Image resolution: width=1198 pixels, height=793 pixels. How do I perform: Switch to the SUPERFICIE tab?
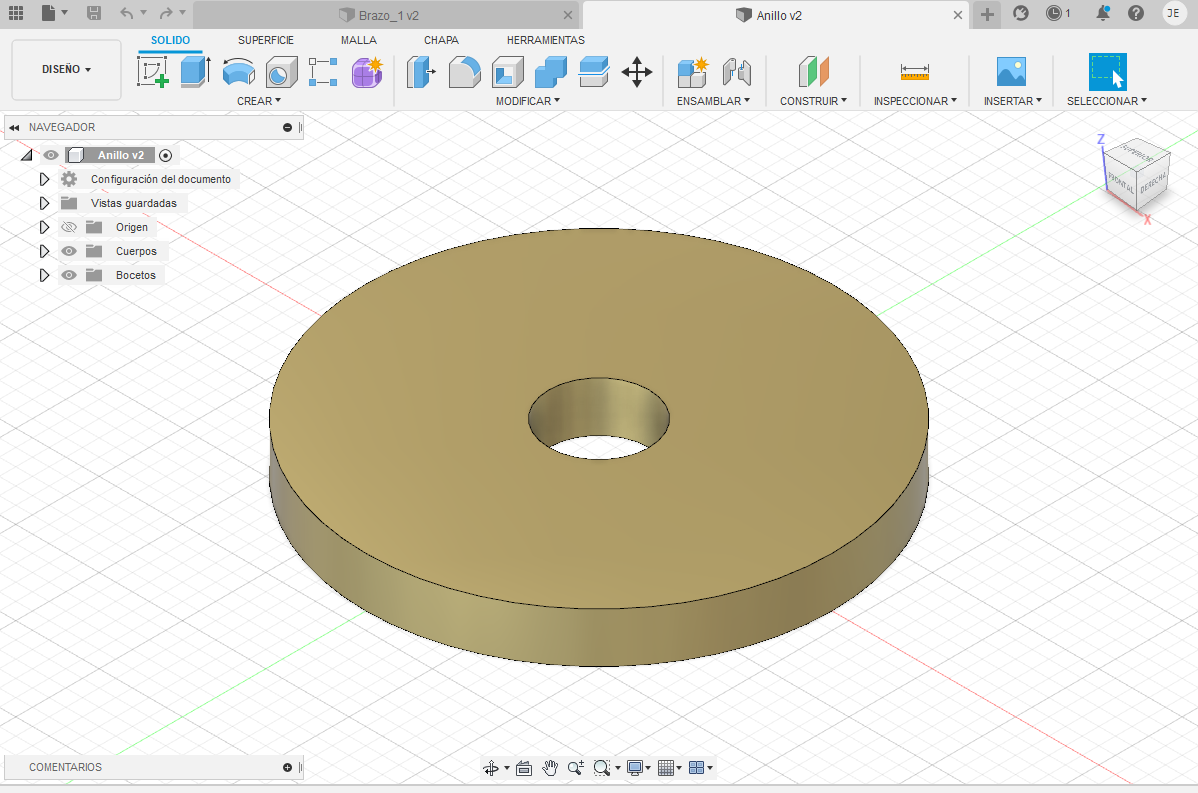[266, 40]
